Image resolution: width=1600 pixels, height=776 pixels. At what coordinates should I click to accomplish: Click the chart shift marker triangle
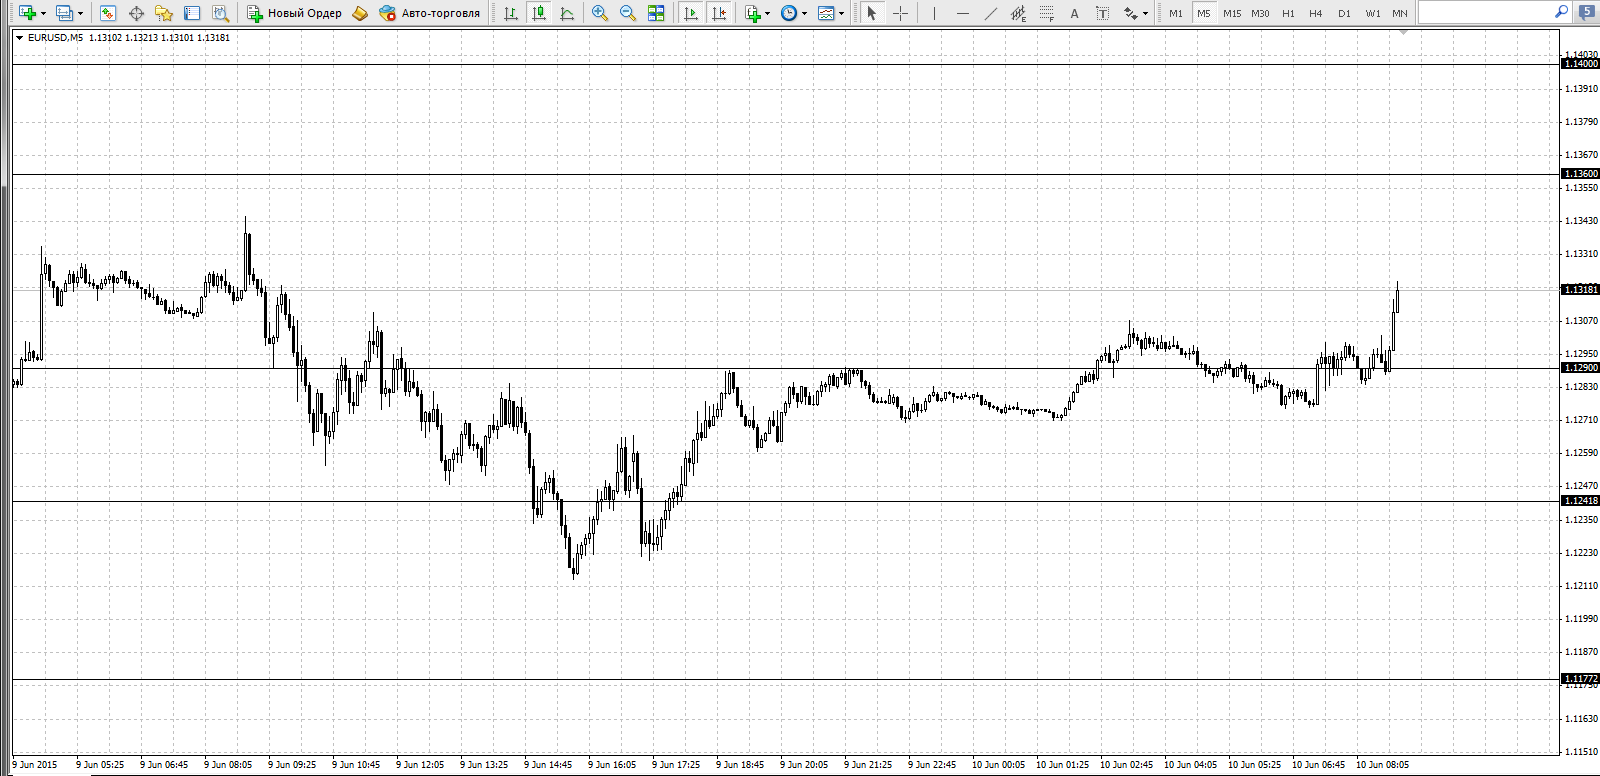(1404, 33)
